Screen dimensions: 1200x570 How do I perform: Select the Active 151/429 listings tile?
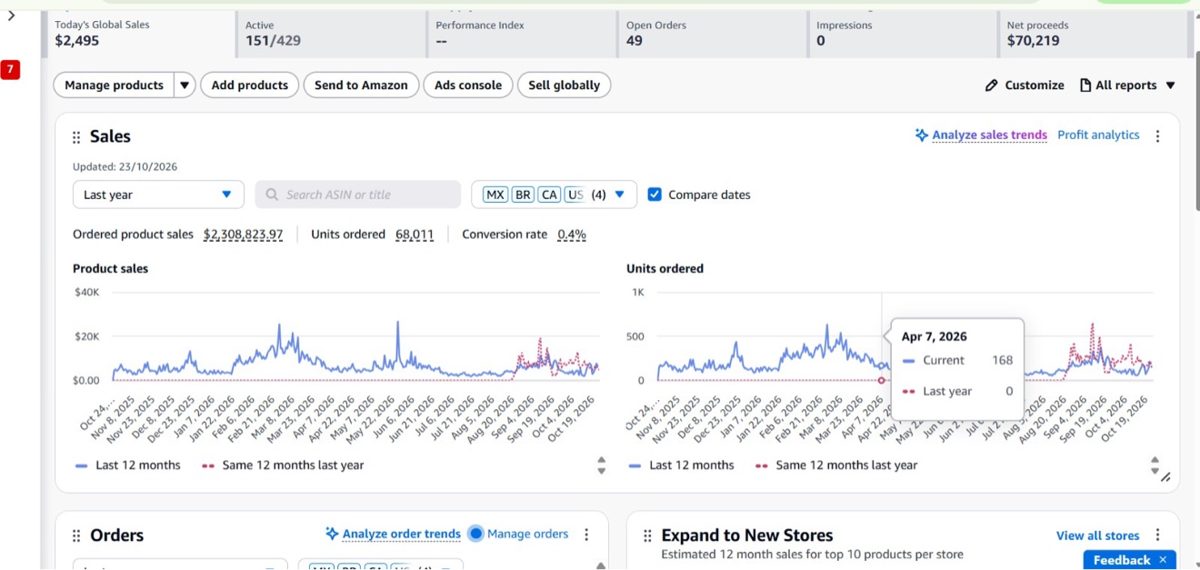(x=329, y=33)
